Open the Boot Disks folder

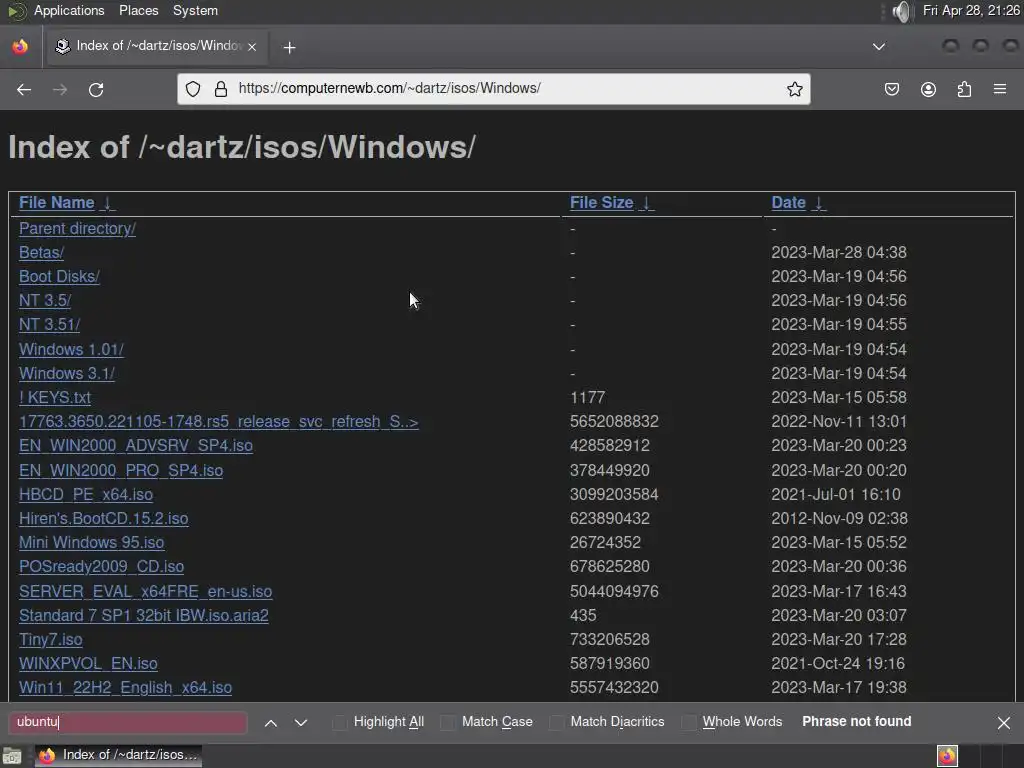click(x=59, y=276)
